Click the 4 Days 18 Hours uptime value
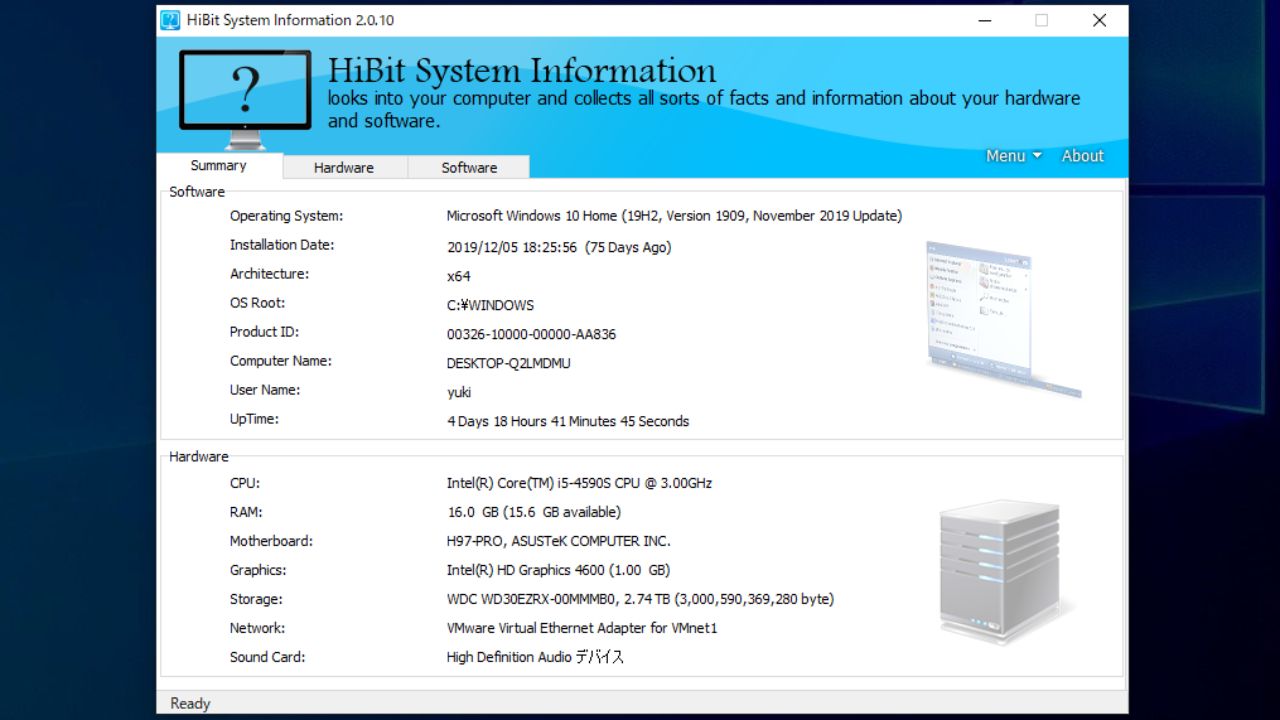Screen dimensions: 1280x720 click(x=568, y=421)
